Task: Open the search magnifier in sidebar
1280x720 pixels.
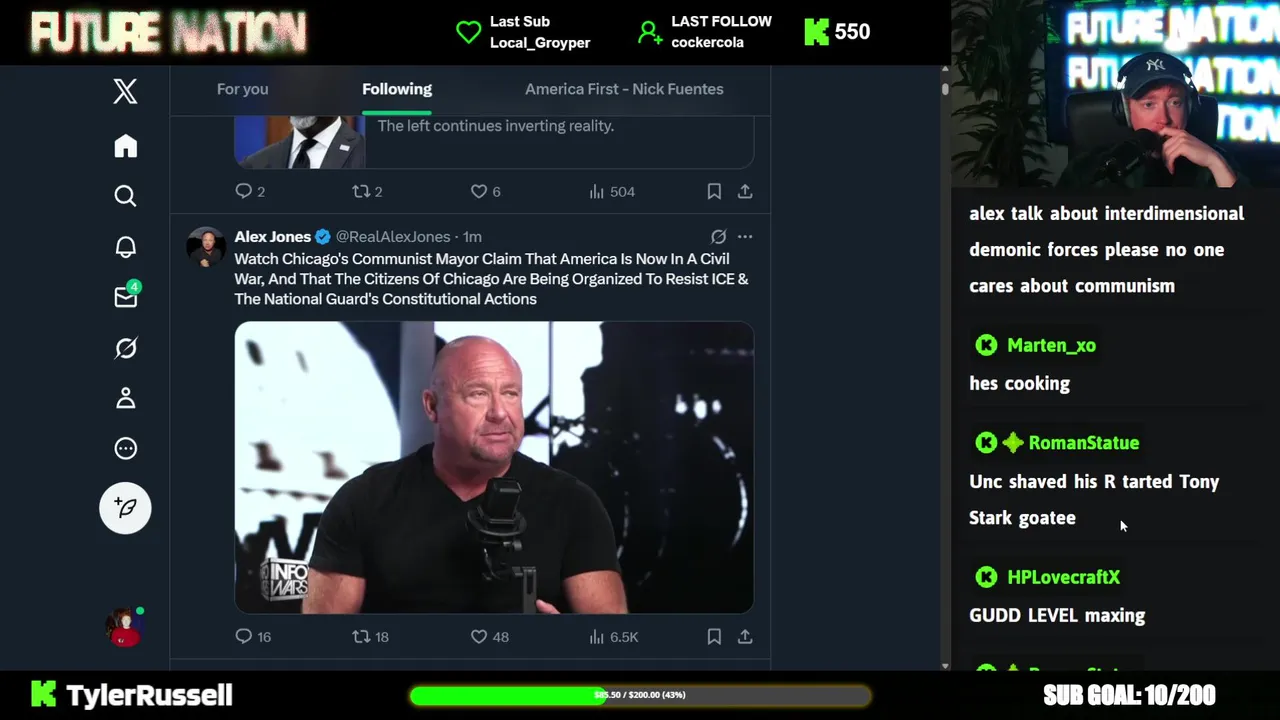Action: (x=125, y=196)
